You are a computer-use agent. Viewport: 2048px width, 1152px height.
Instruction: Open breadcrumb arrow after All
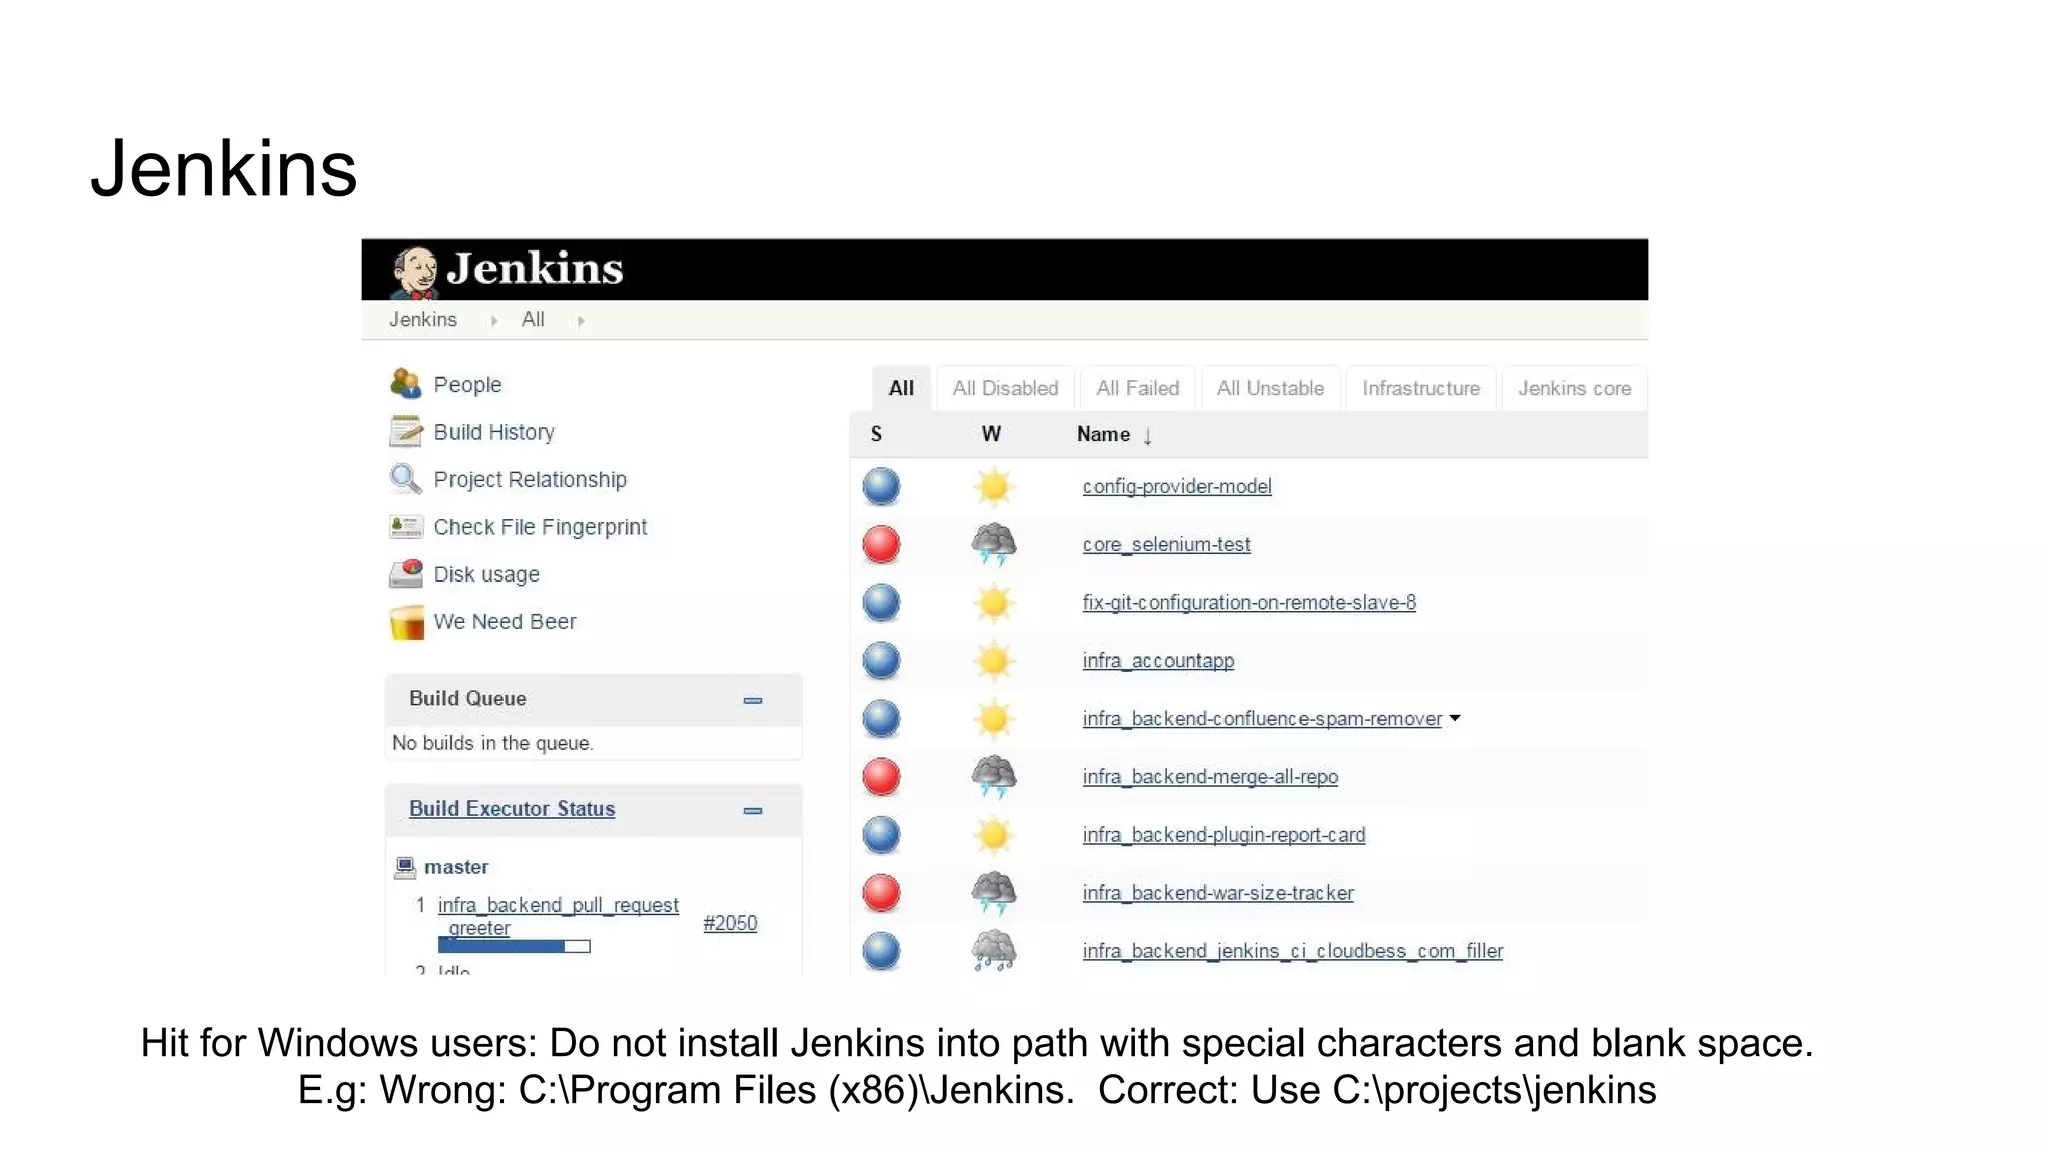point(581,321)
